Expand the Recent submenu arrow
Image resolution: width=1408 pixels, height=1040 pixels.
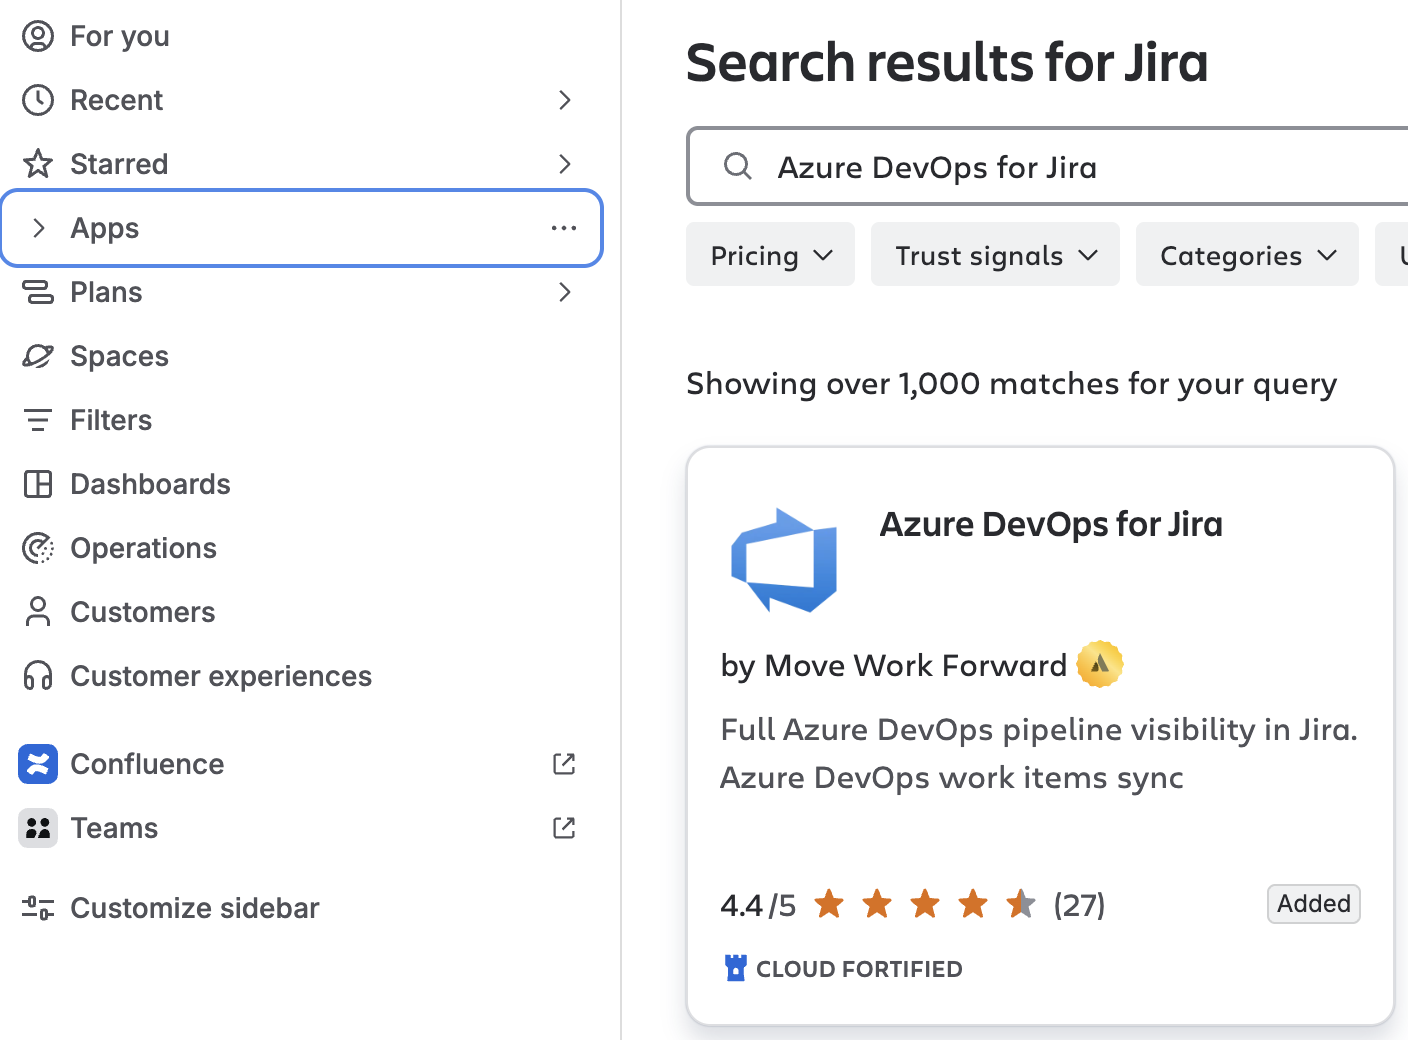coord(564,100)
